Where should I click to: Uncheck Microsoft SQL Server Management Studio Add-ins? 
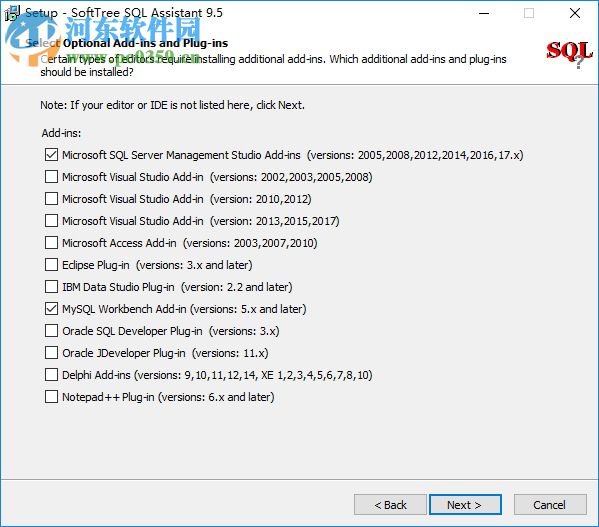click(51, 155)
